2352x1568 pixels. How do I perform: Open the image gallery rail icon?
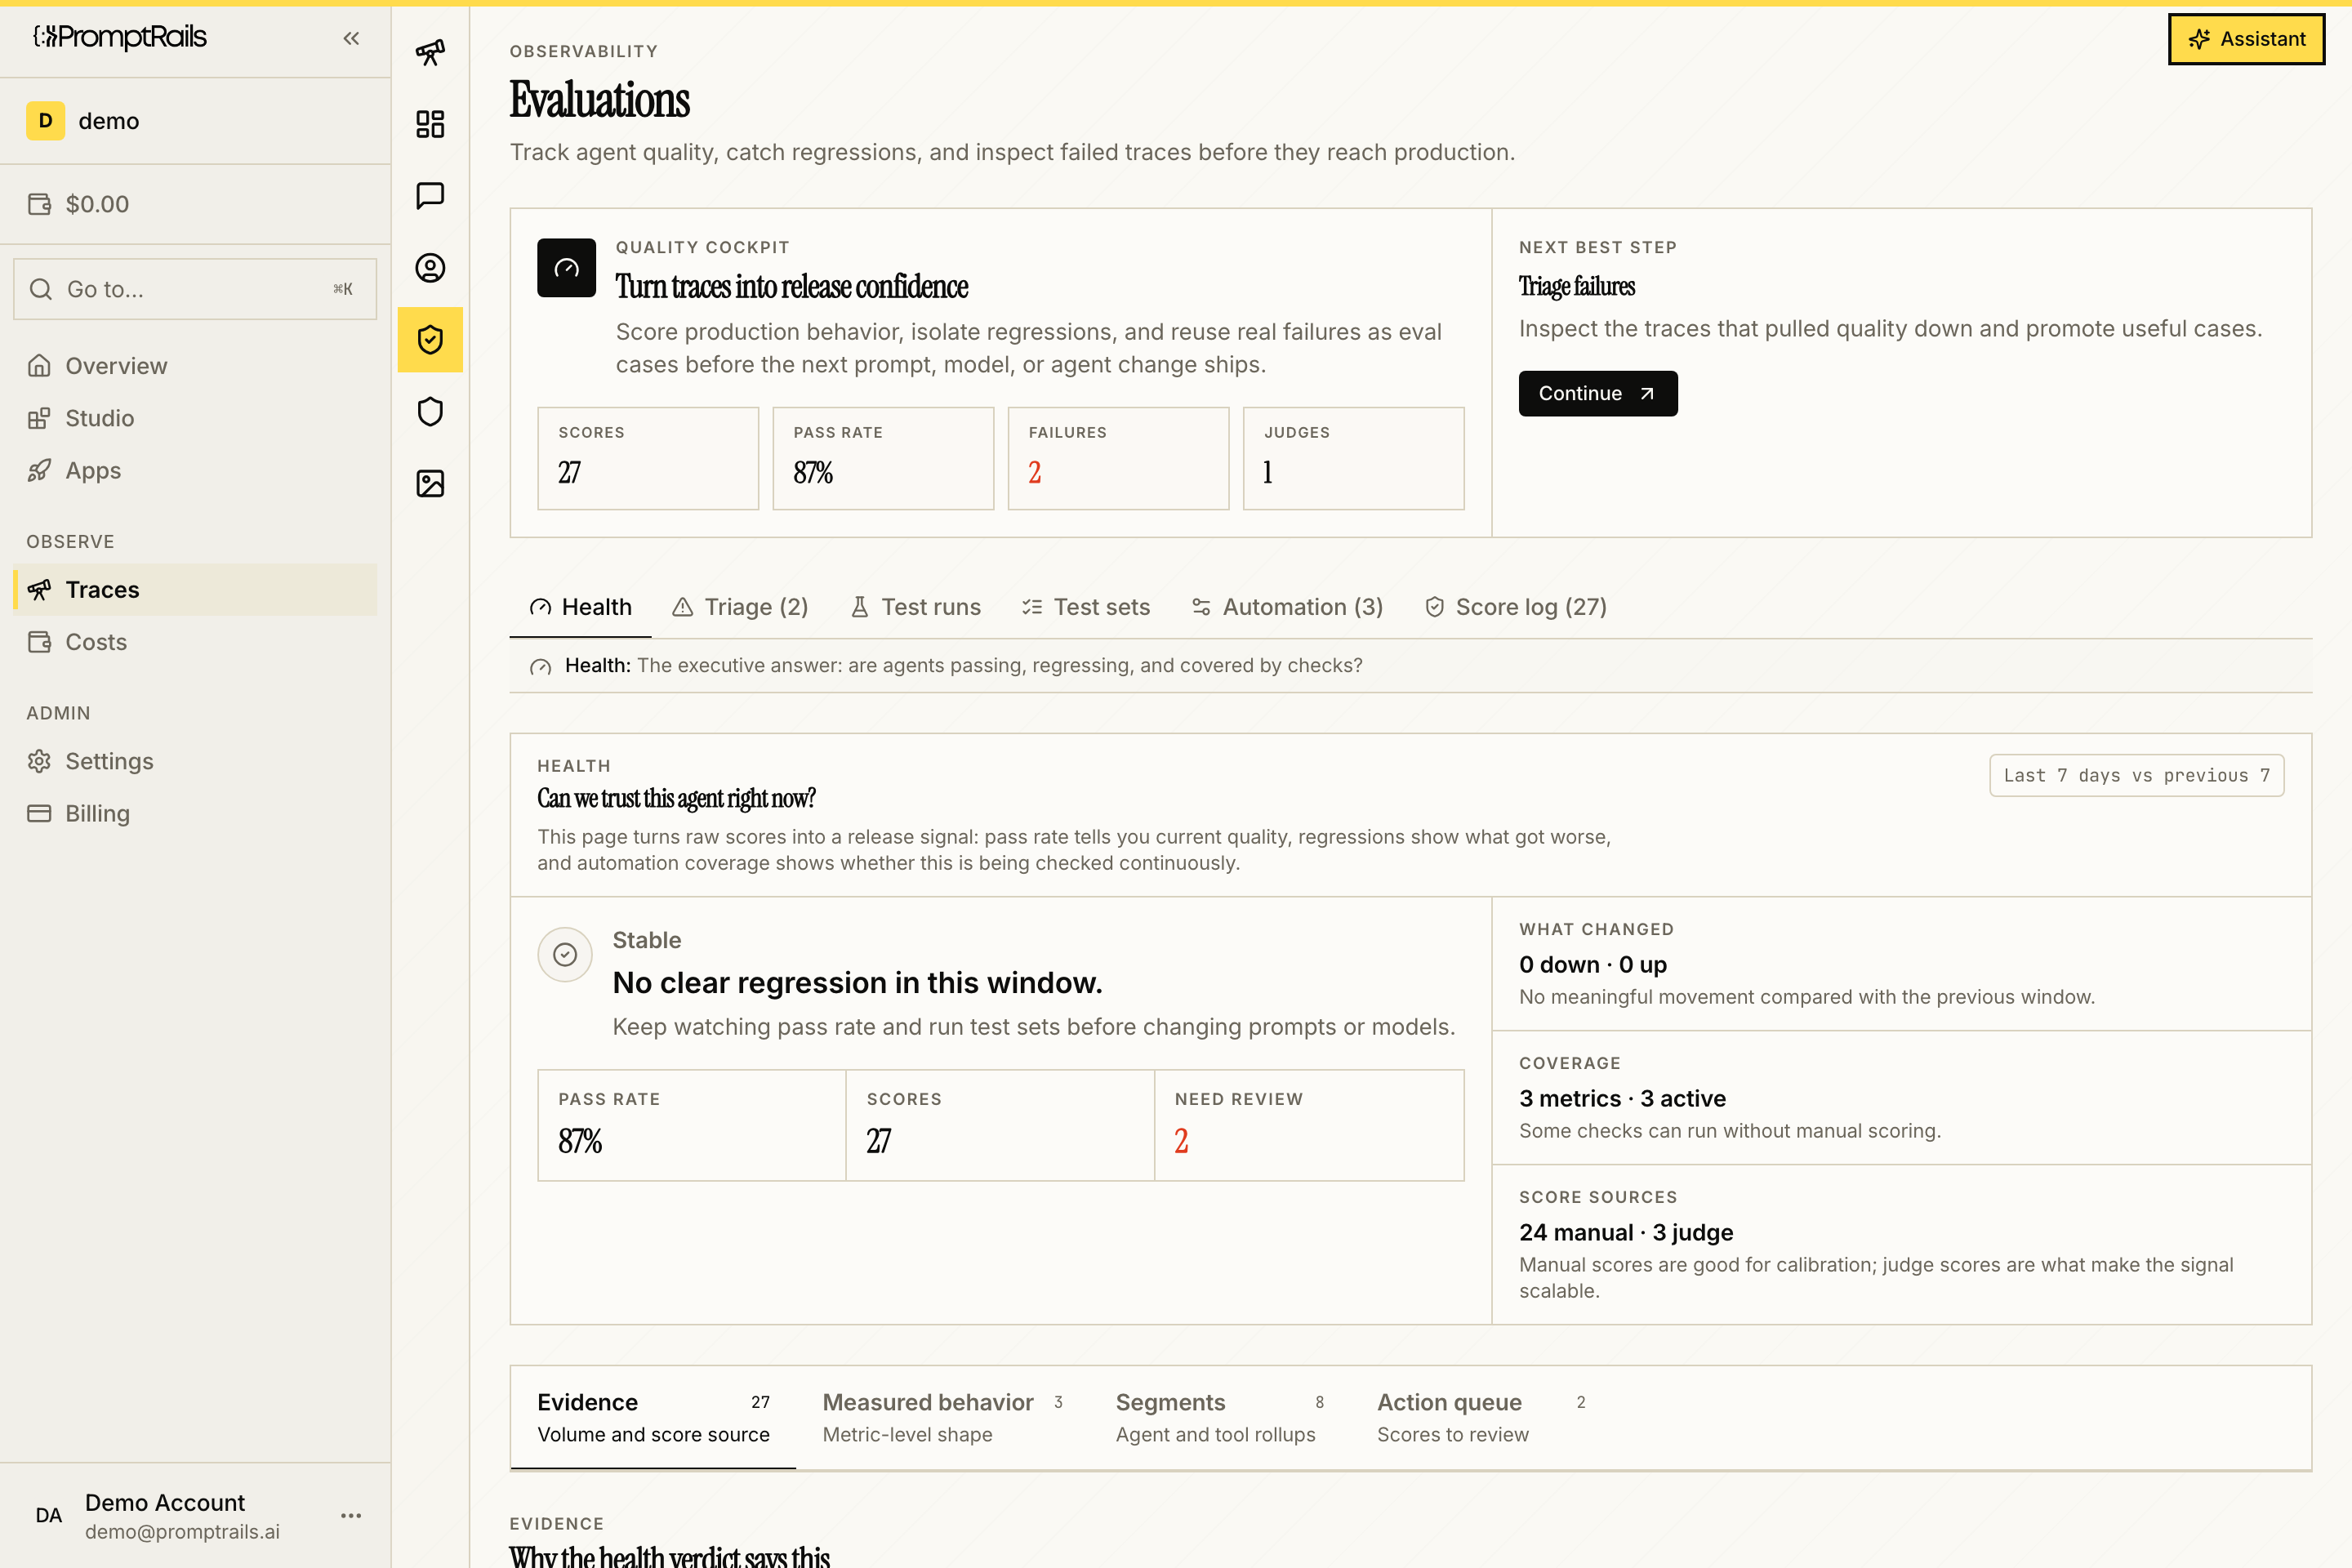[430, 484]
